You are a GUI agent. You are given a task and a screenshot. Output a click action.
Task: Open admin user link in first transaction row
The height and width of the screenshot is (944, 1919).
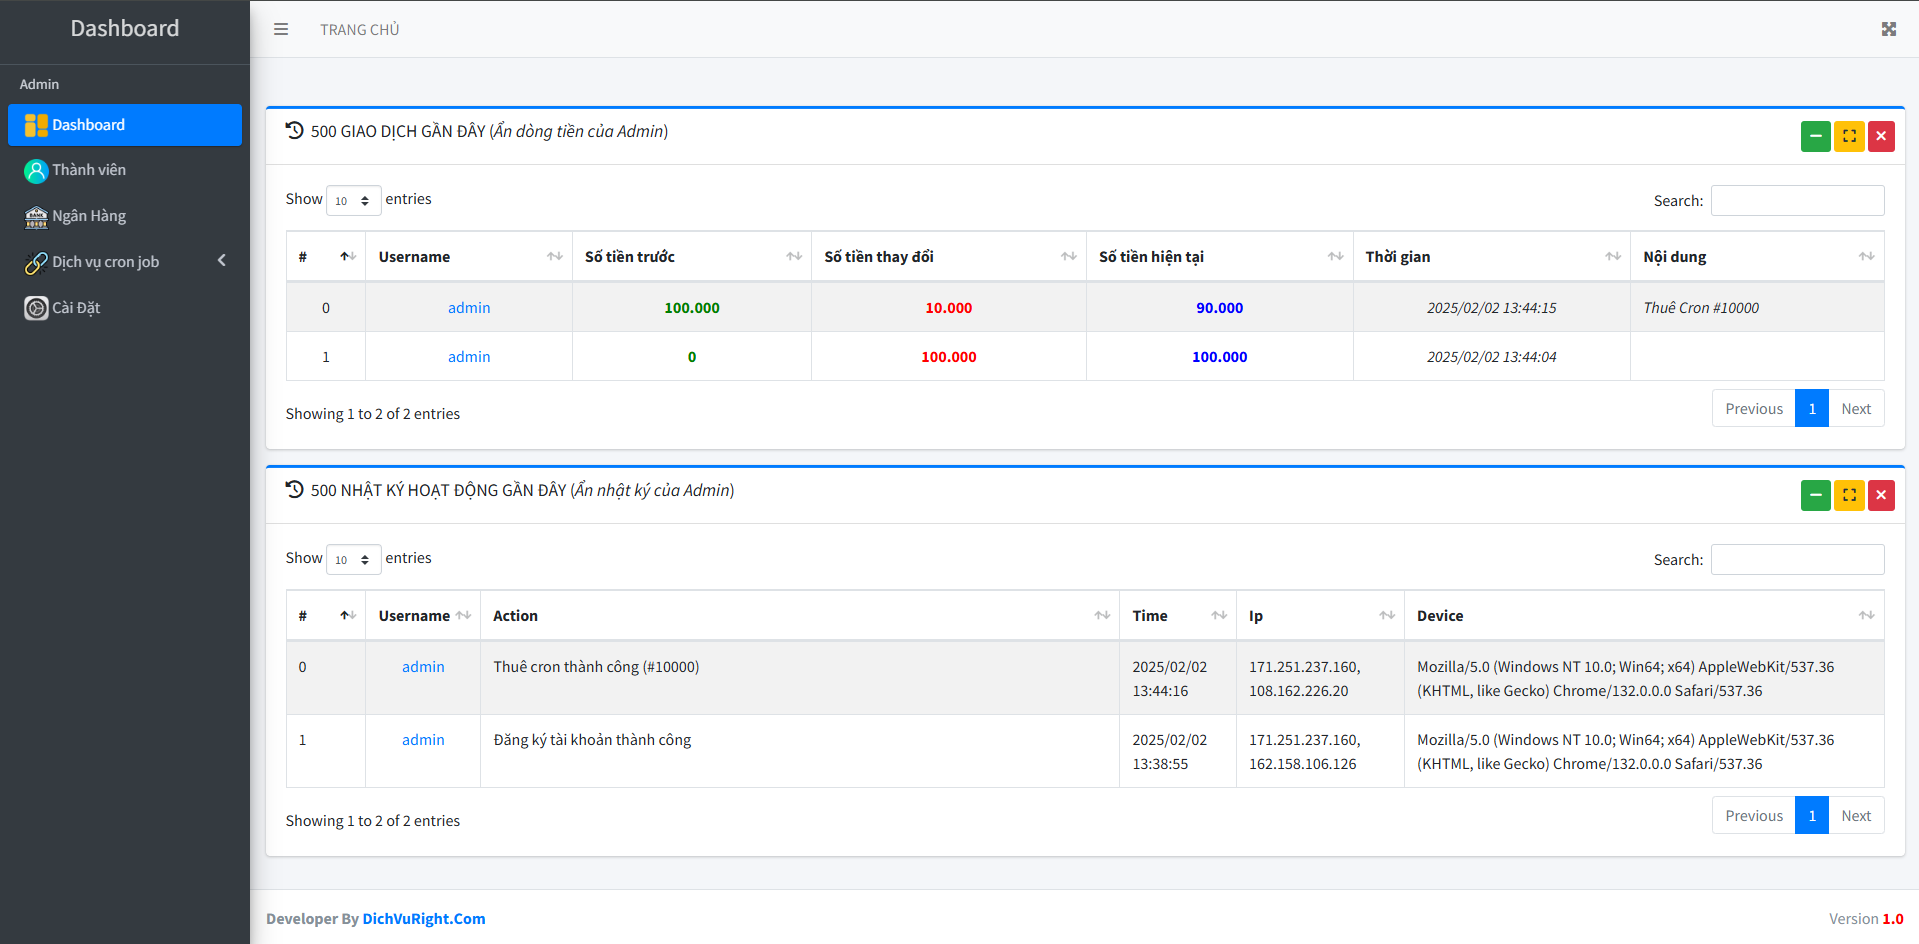pos(469,308)
